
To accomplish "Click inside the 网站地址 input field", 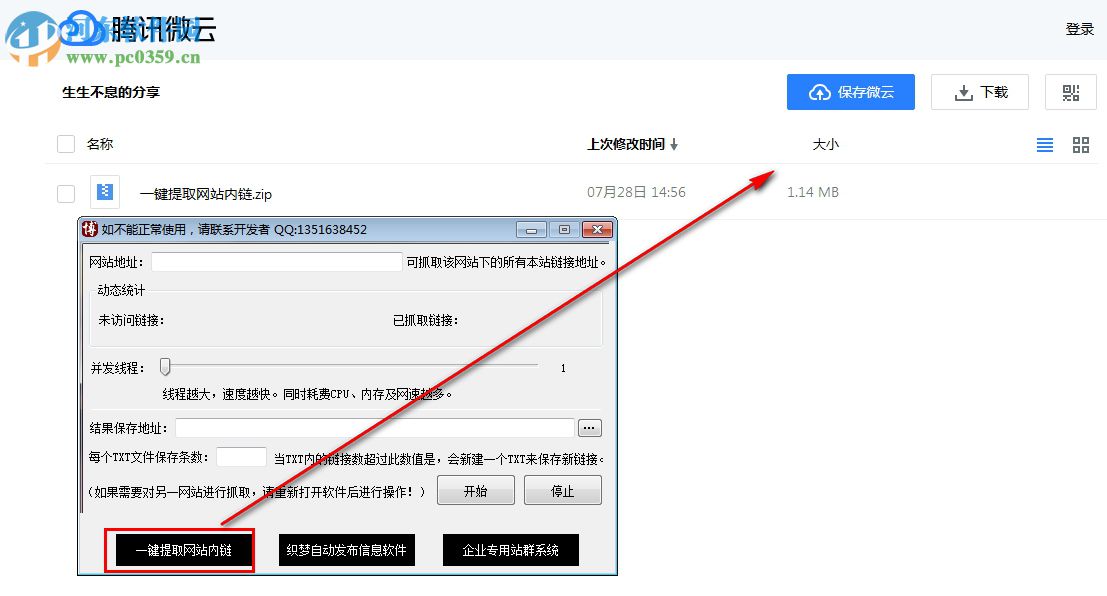I will click(277, 262).
